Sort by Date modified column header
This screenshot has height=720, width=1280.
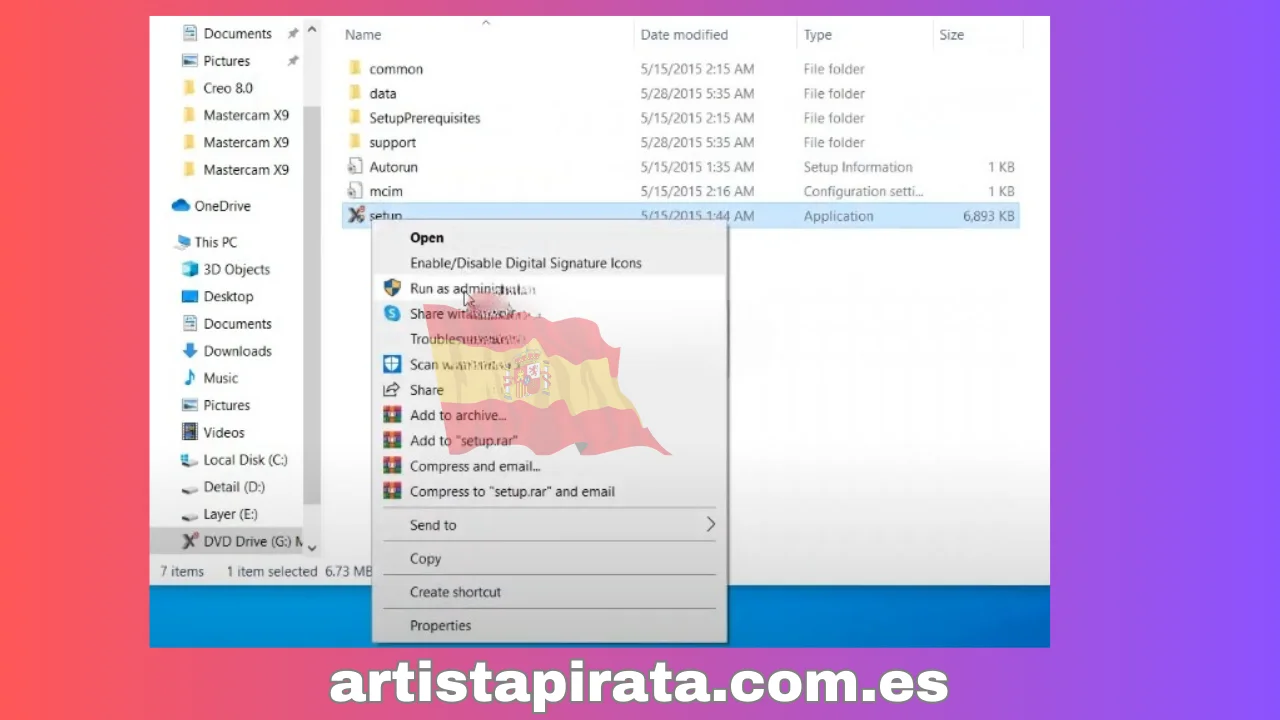coord(684,34)
